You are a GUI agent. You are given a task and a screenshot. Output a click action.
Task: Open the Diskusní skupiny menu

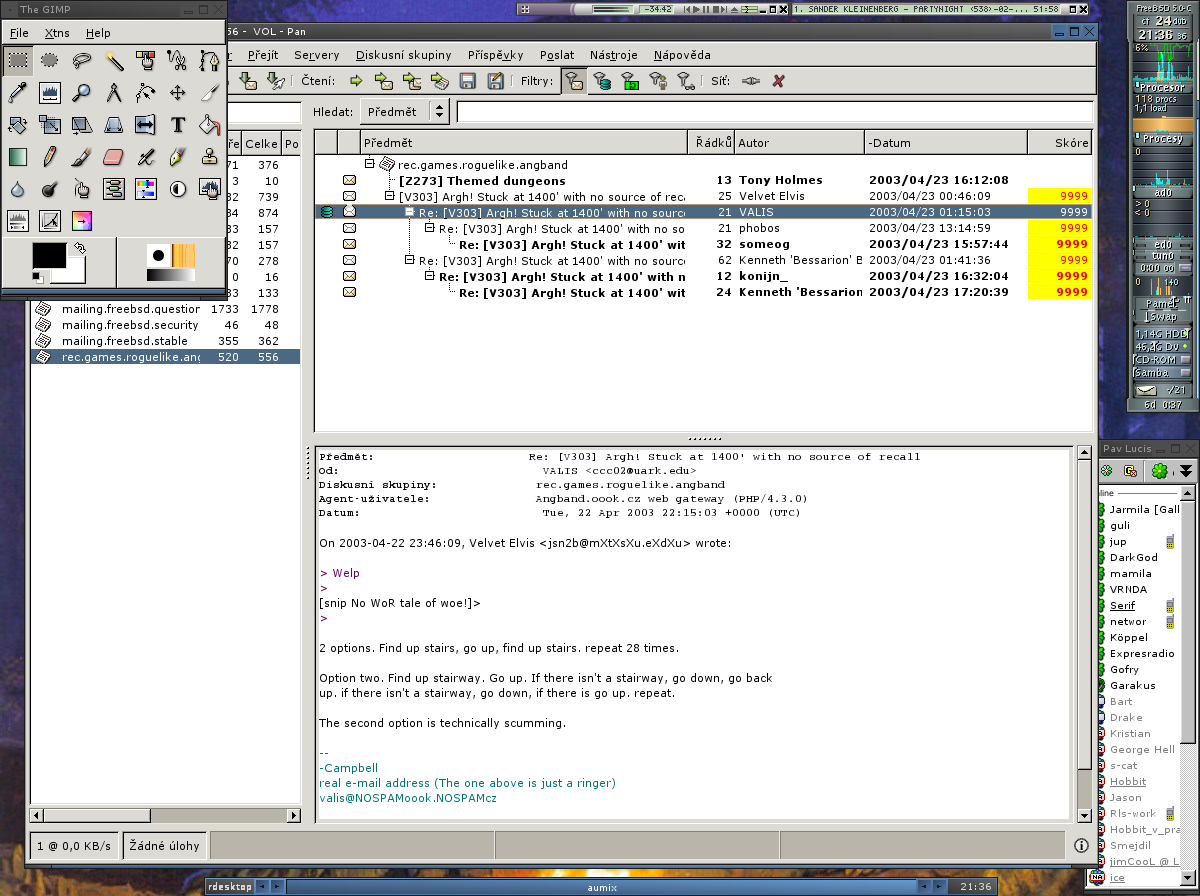(403, 55)
